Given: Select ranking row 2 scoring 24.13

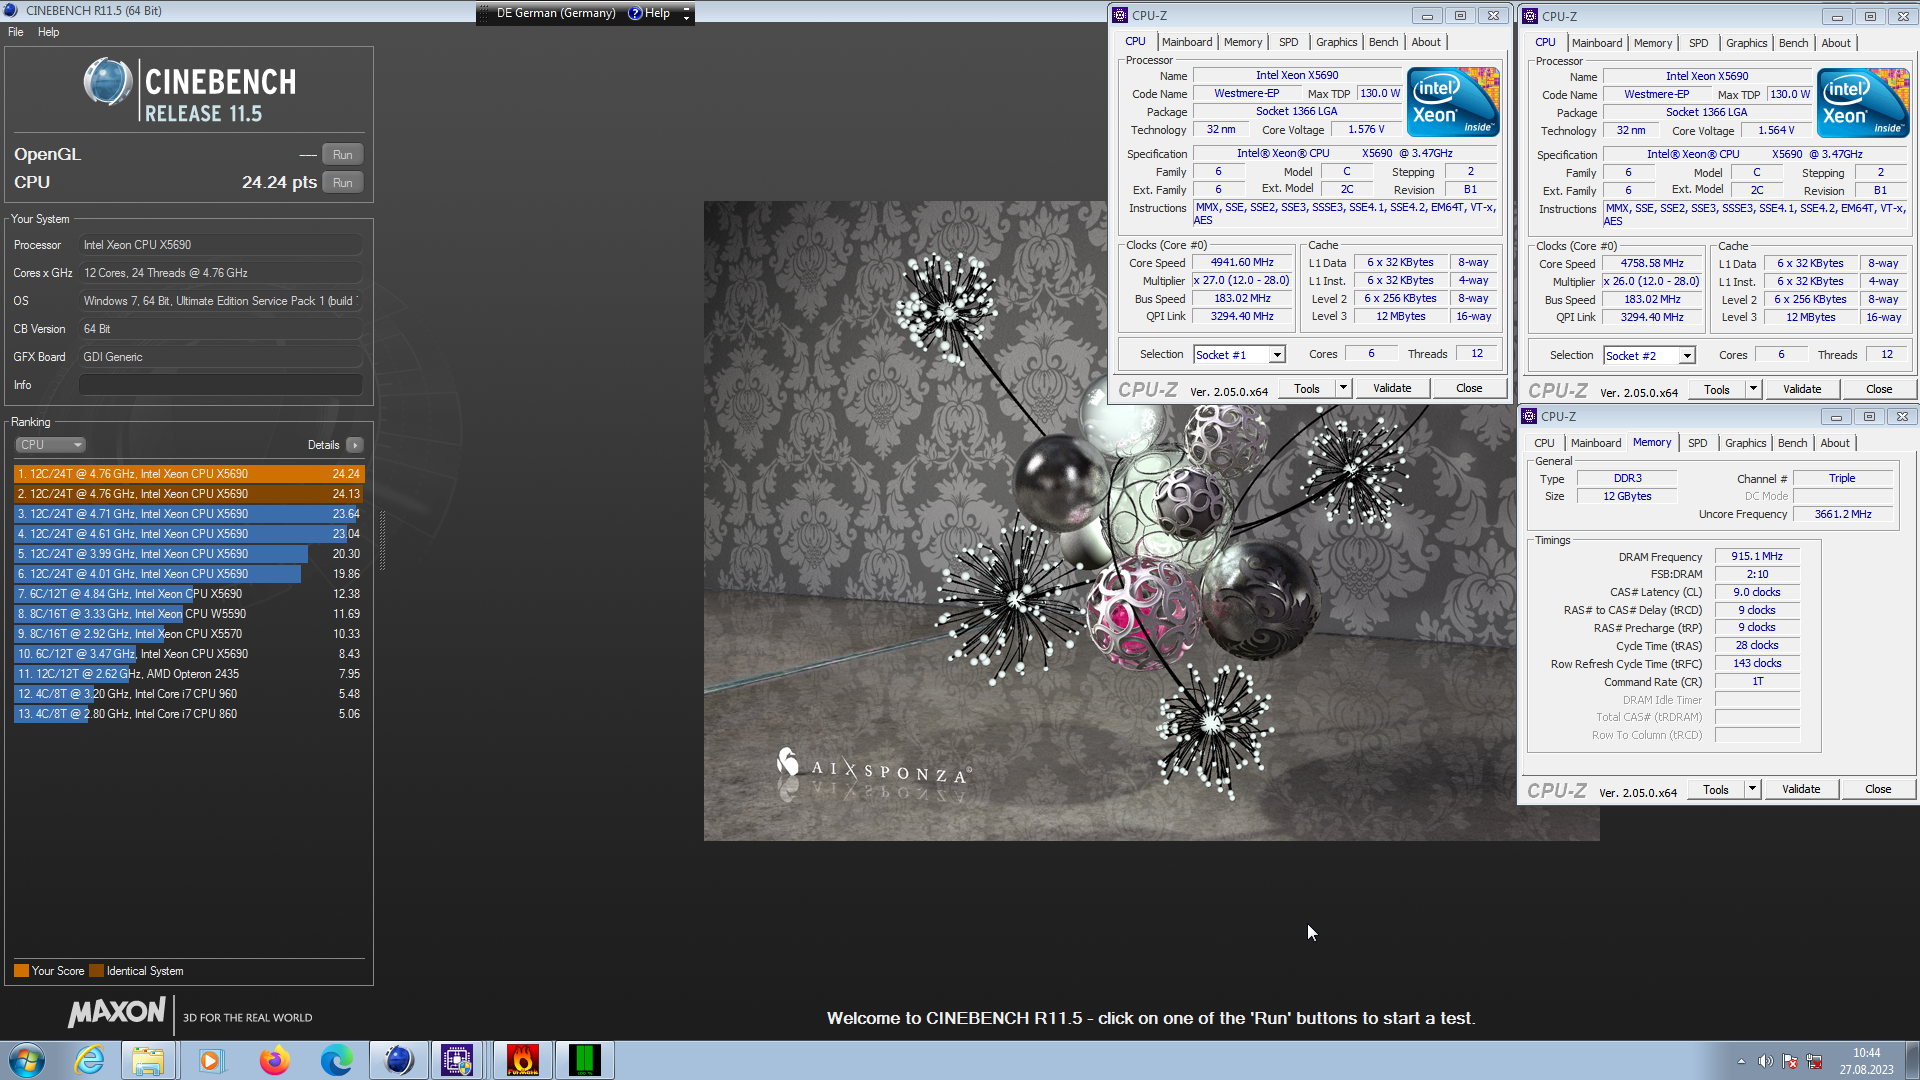Looking at the screenshot, I should coord(189,494).
